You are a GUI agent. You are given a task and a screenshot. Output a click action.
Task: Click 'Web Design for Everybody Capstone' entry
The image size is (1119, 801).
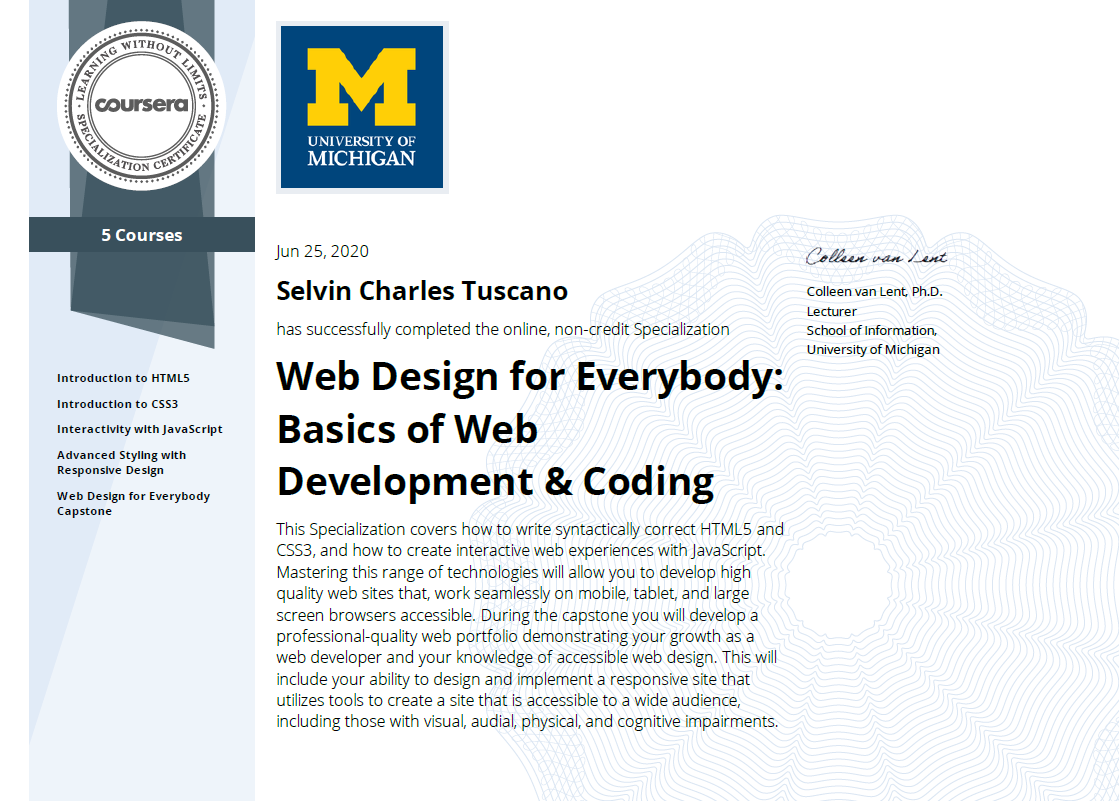pos(133,503)
